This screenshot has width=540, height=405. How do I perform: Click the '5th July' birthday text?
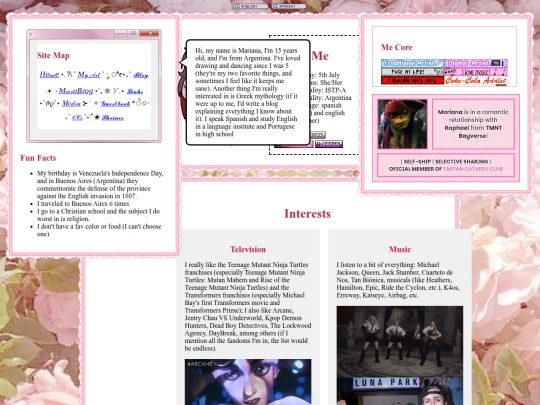pos(329,75)
